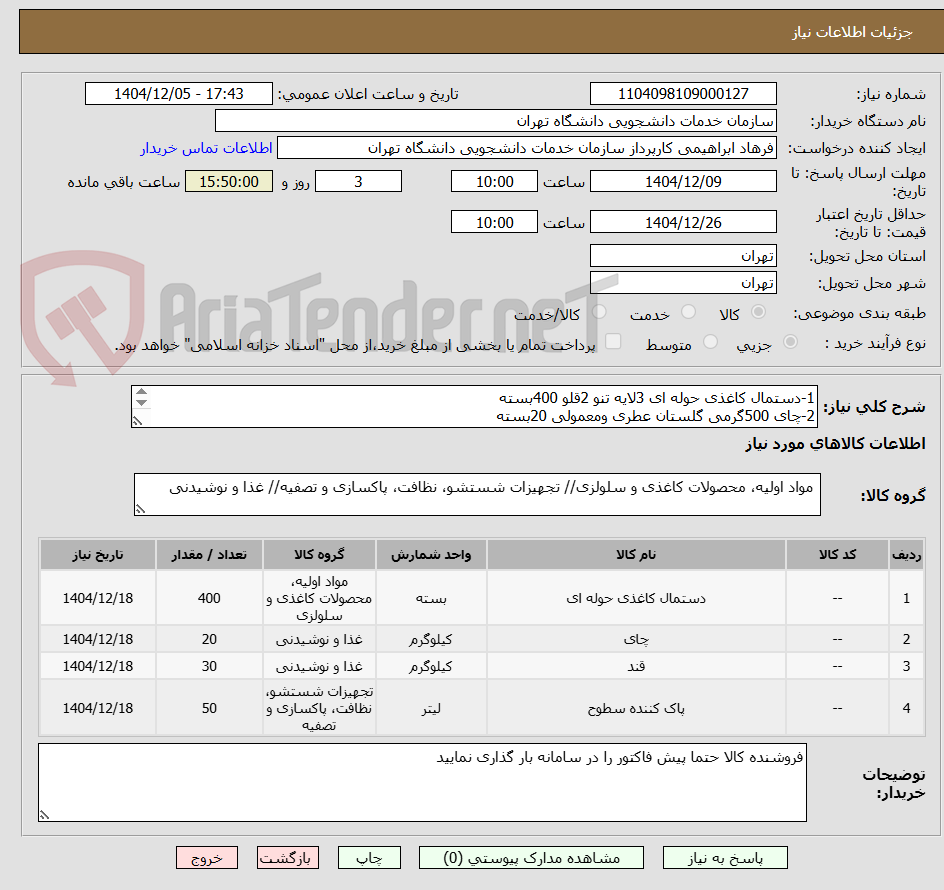Click the تعداد / مقدار column header
Screen dimensions: 944x890
pos(209,555)
